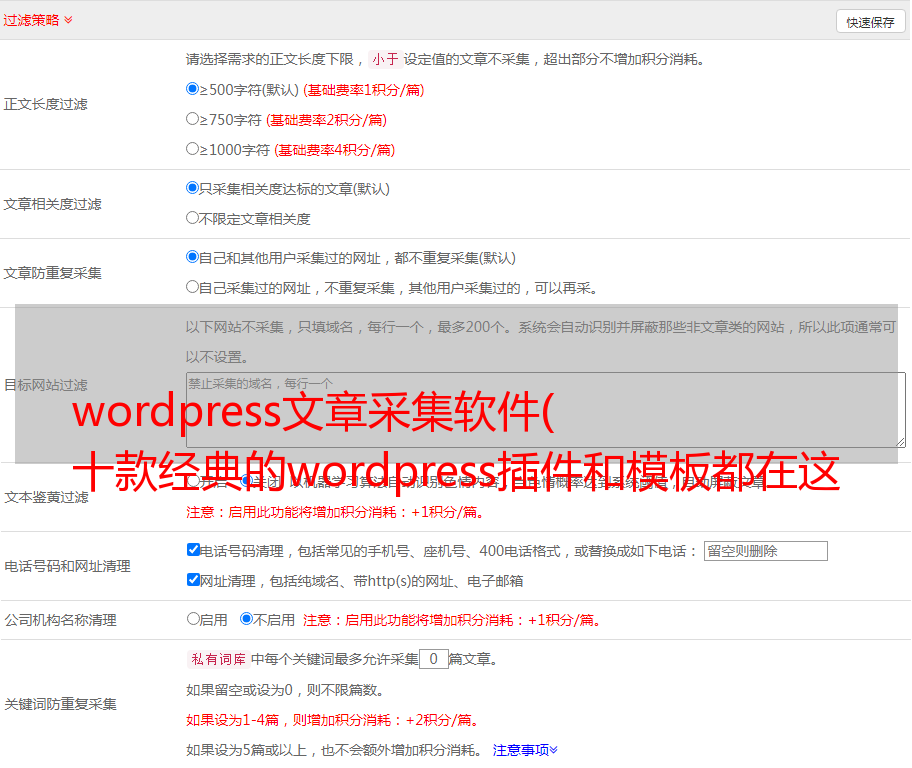Screen dimensions: 912x768
Task: Choose 只采集相关度达标的文章(默认) radio
Action: (192, 188)
